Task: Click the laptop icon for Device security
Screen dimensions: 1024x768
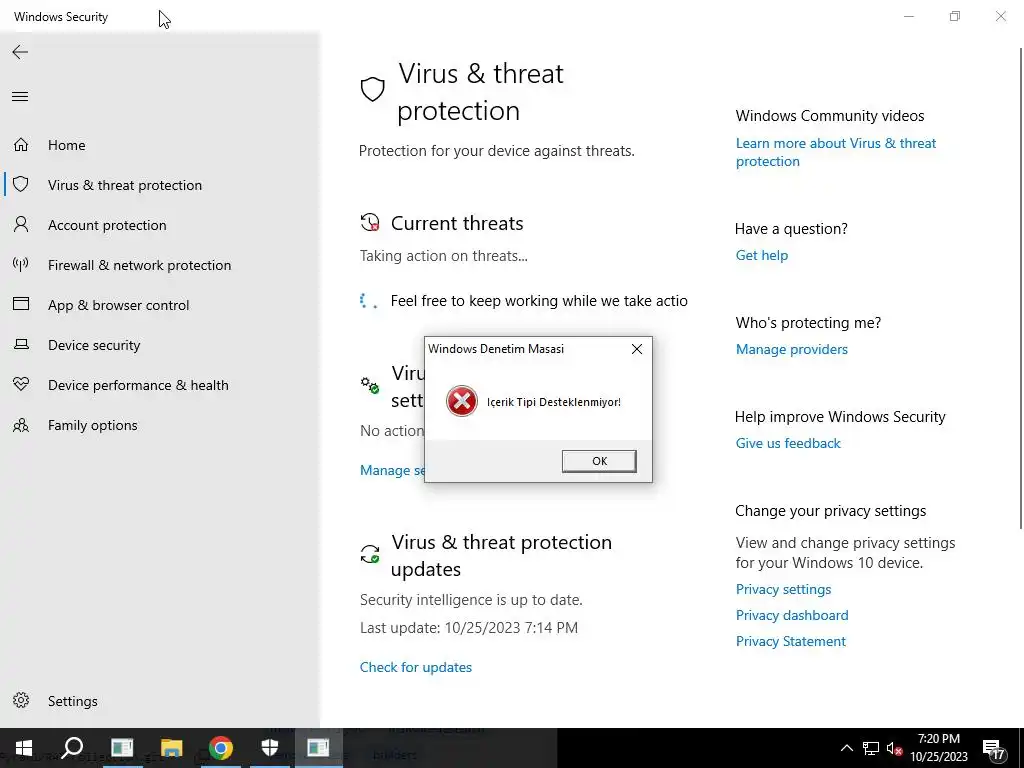Action: (x=21, y=344)
